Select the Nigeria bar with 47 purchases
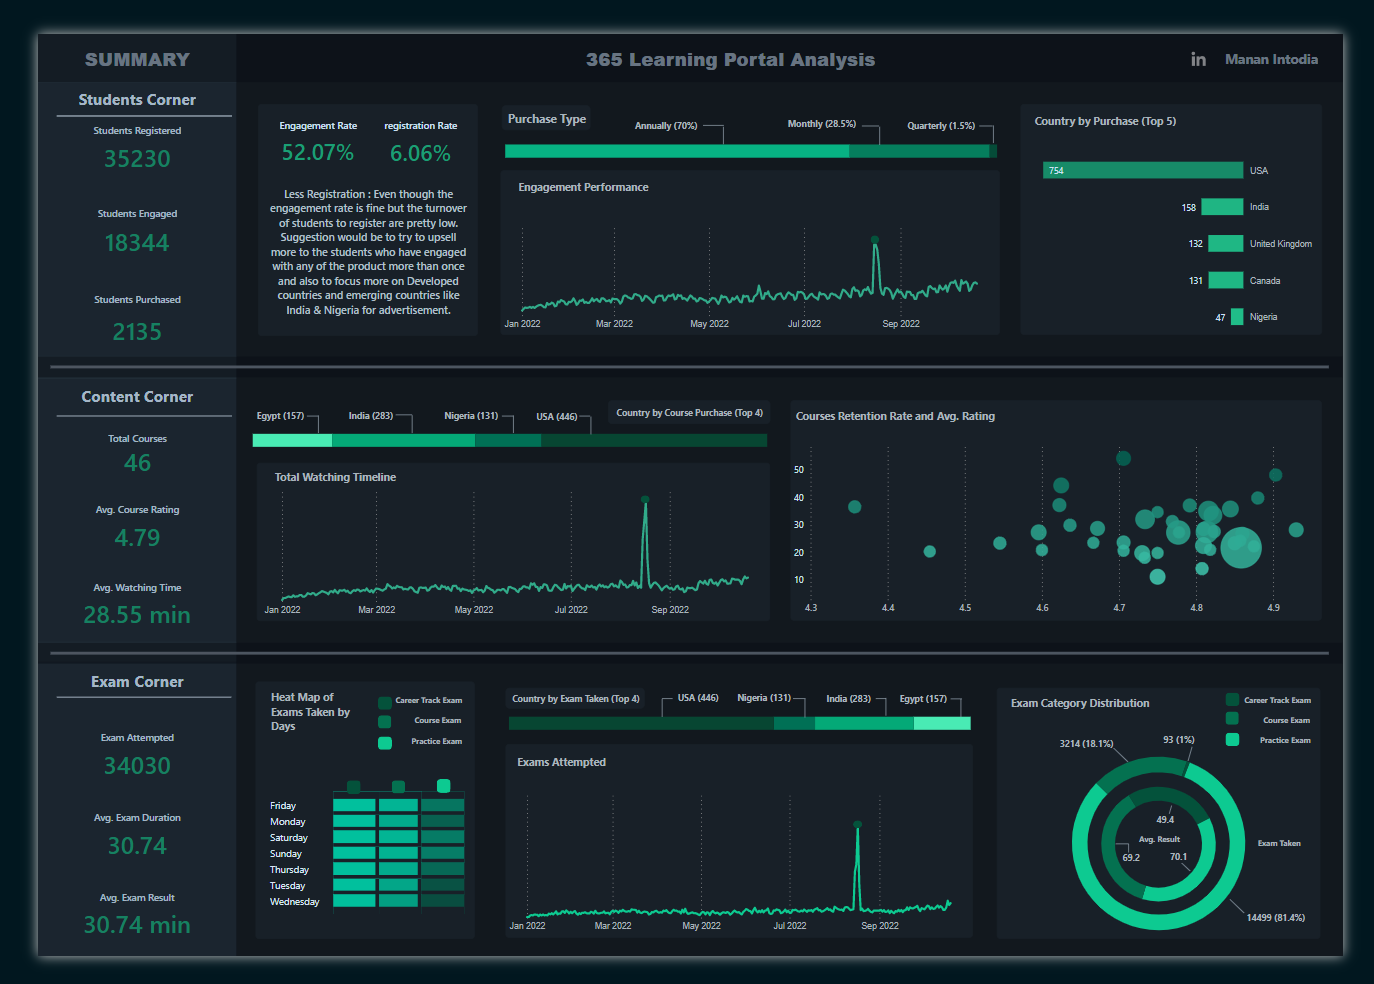 (1237, 317)
